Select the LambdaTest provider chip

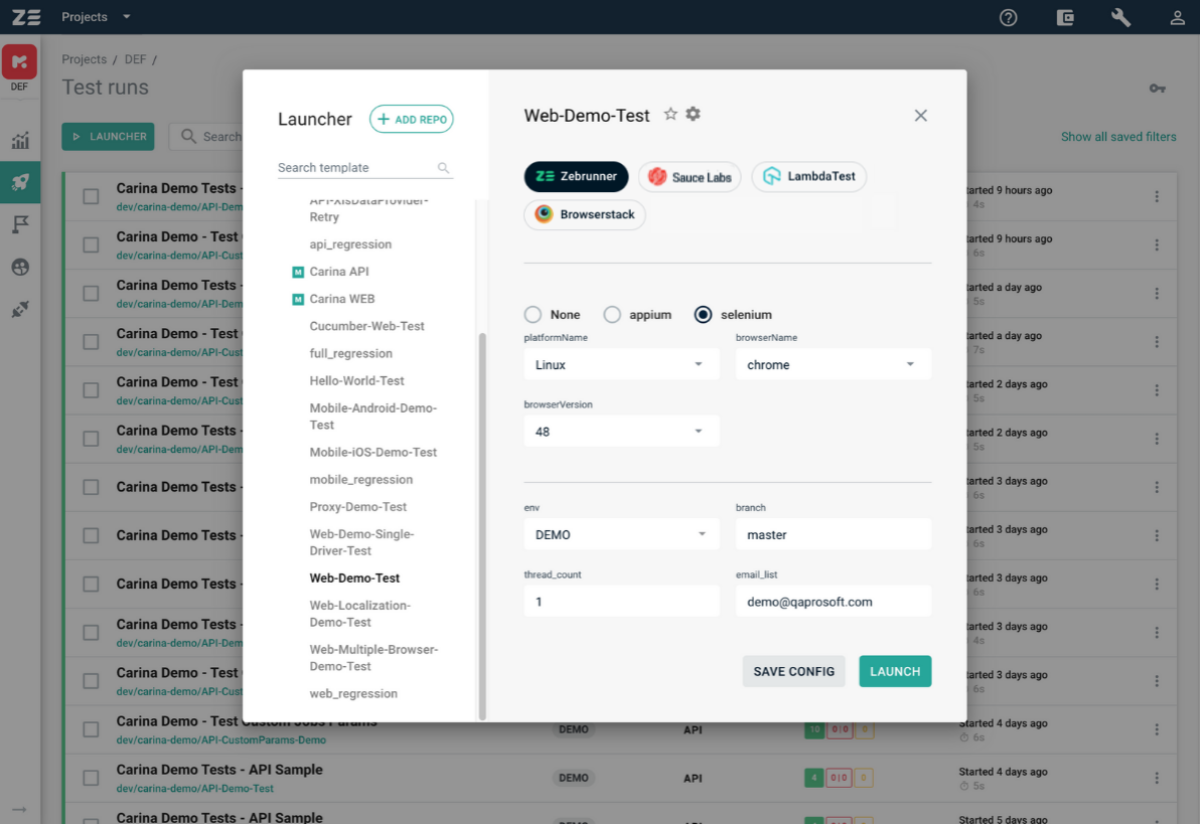point(809,177)
